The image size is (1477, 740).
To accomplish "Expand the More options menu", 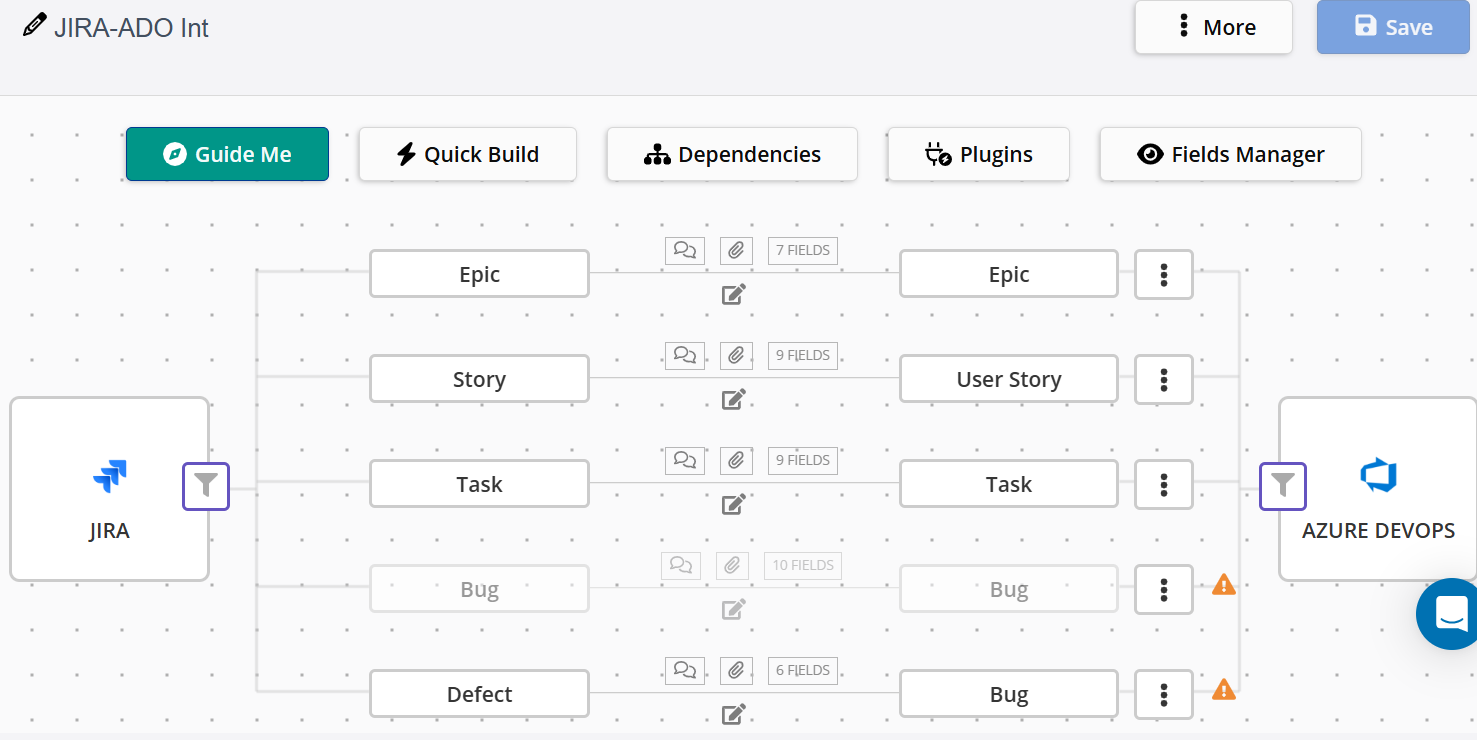I will click(x=1213, y=27).
